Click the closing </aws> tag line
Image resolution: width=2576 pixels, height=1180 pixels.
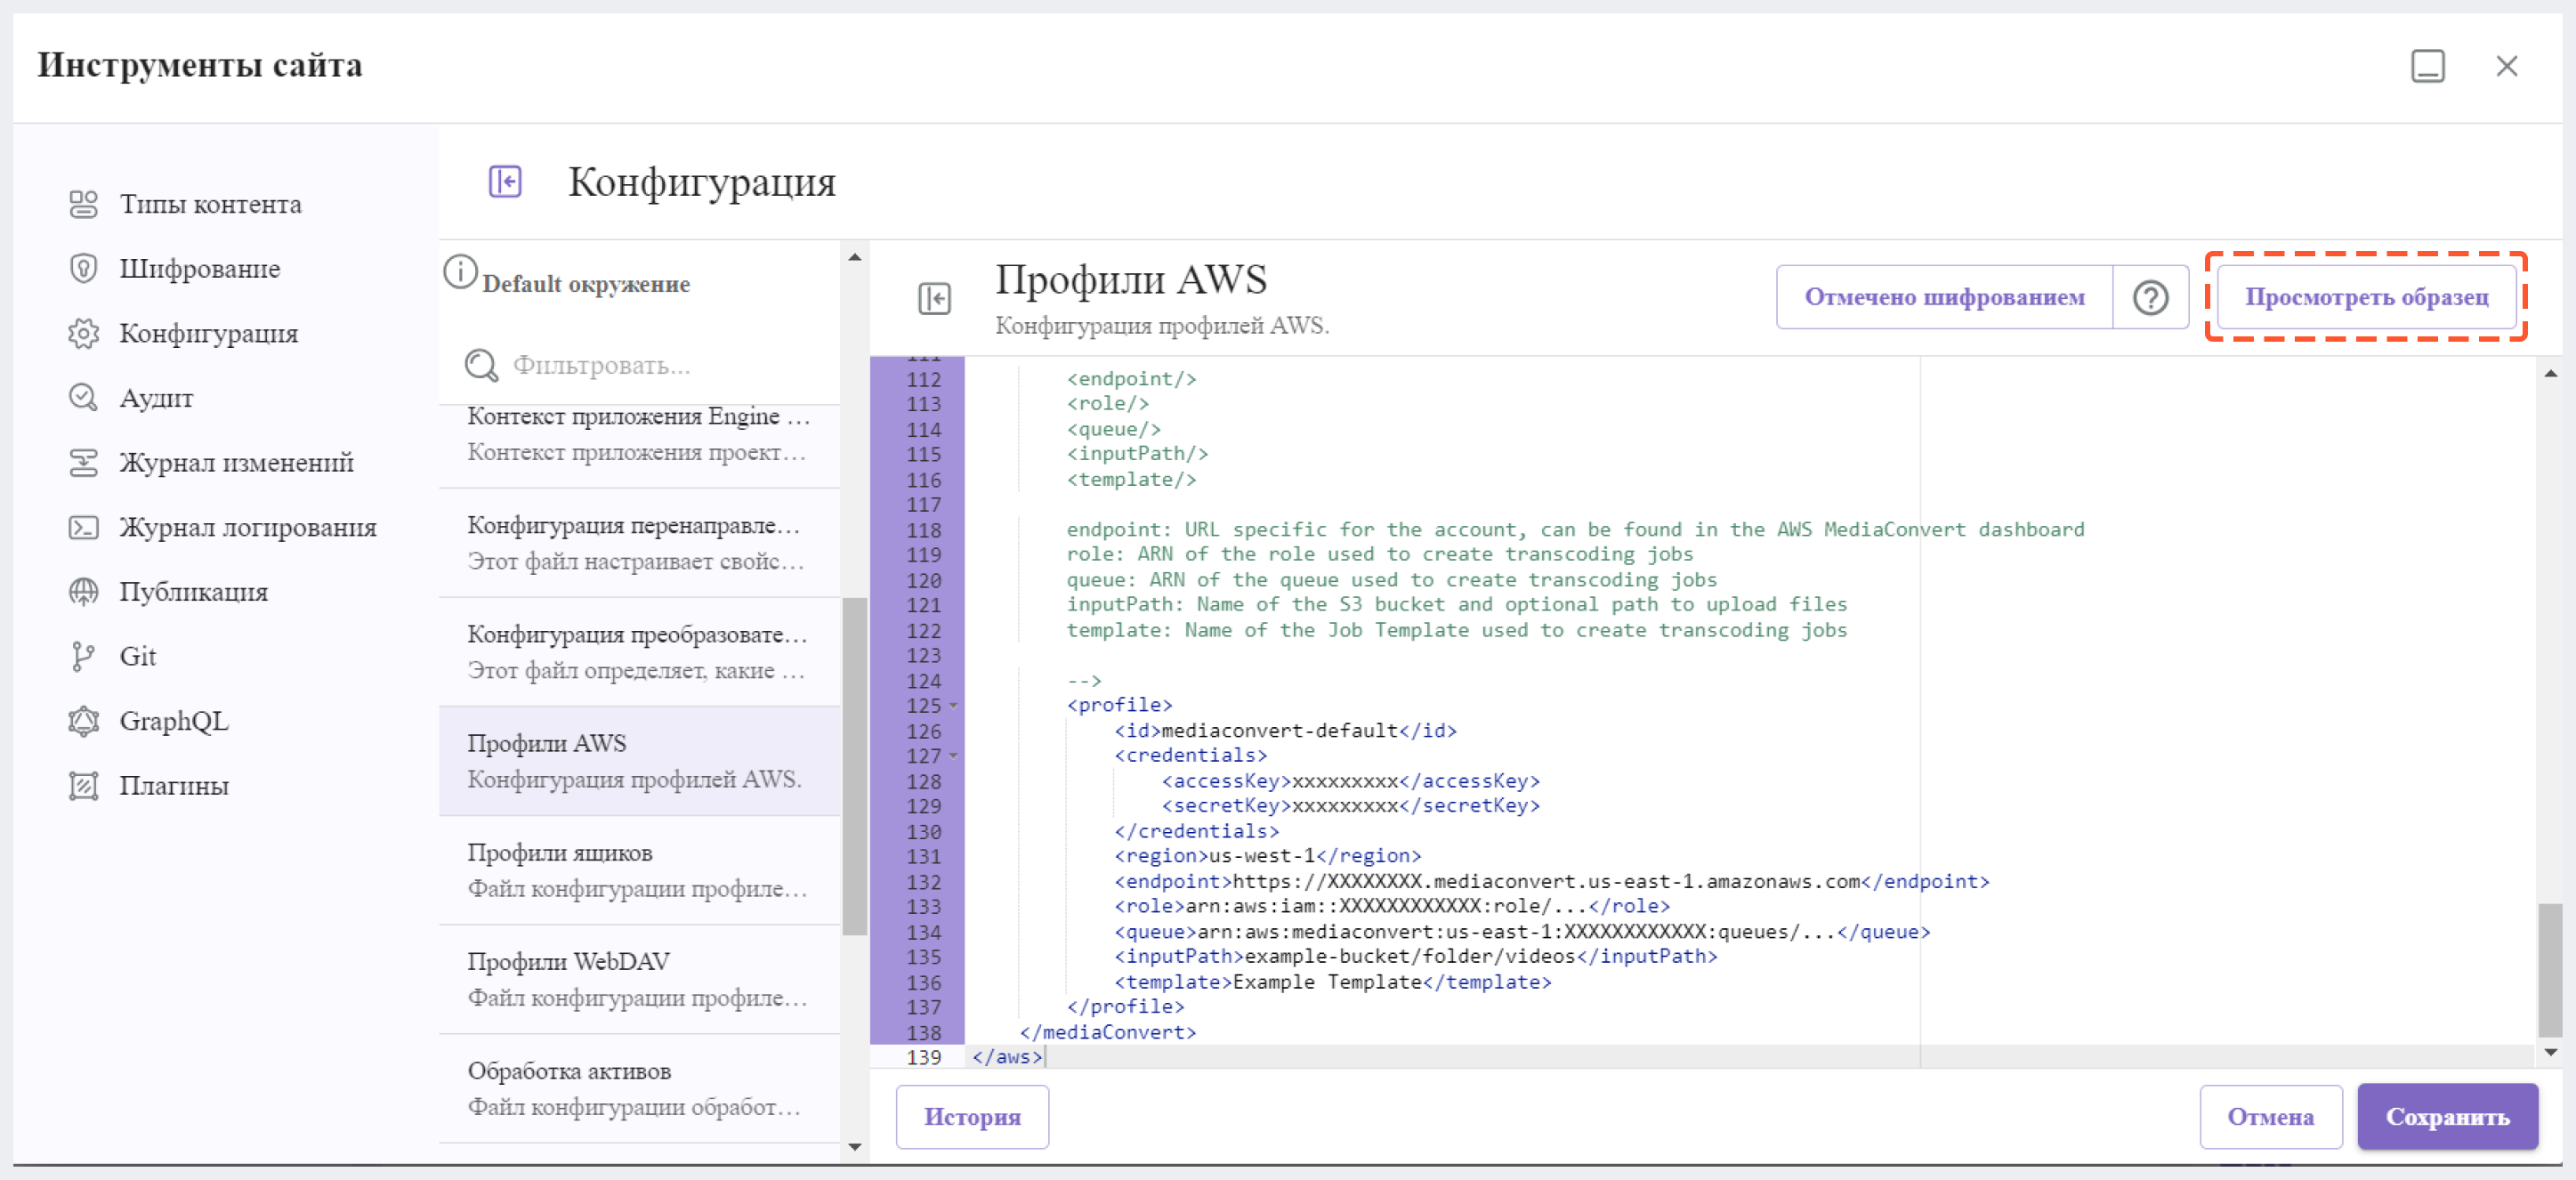click(1007, 1057)
